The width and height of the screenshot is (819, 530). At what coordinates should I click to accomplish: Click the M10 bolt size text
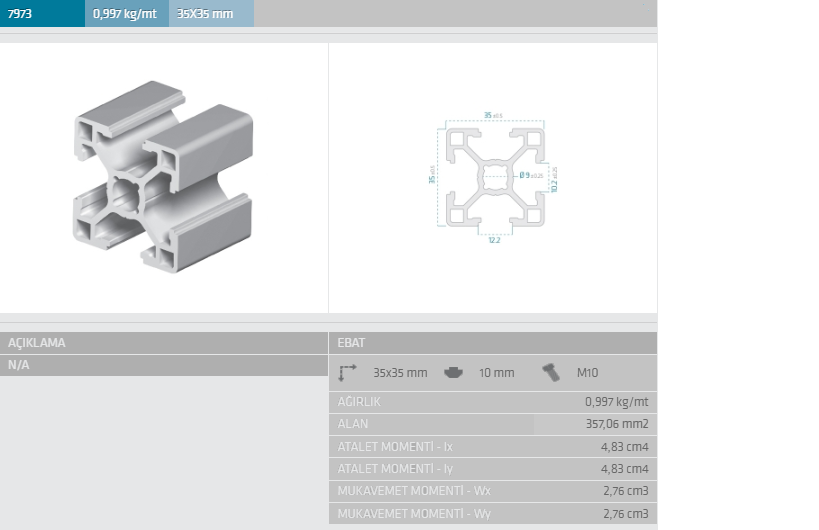click(587, 373)
